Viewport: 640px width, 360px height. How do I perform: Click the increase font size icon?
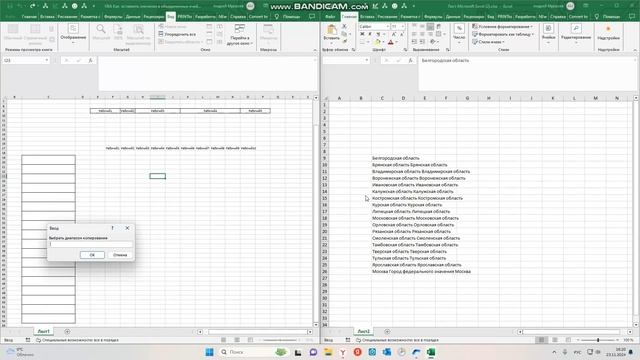click(x=394, y=34)
